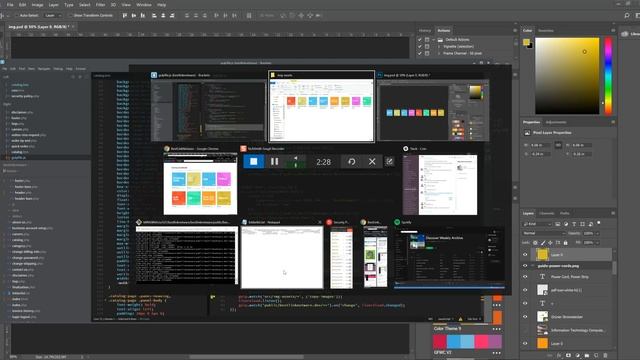Open the Window menu
This screenshot has height=360, width=640.
144,4
